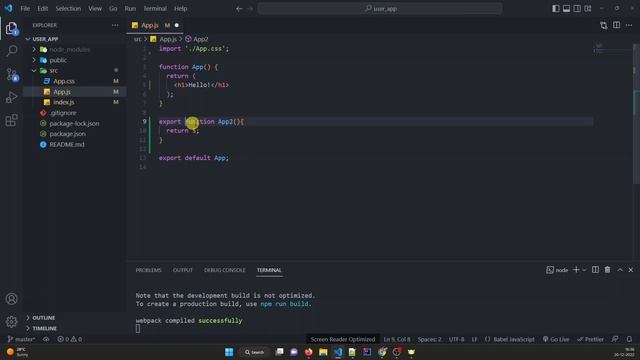
Task: Click the user_app command center search box
Action: [x=380, y=9]
